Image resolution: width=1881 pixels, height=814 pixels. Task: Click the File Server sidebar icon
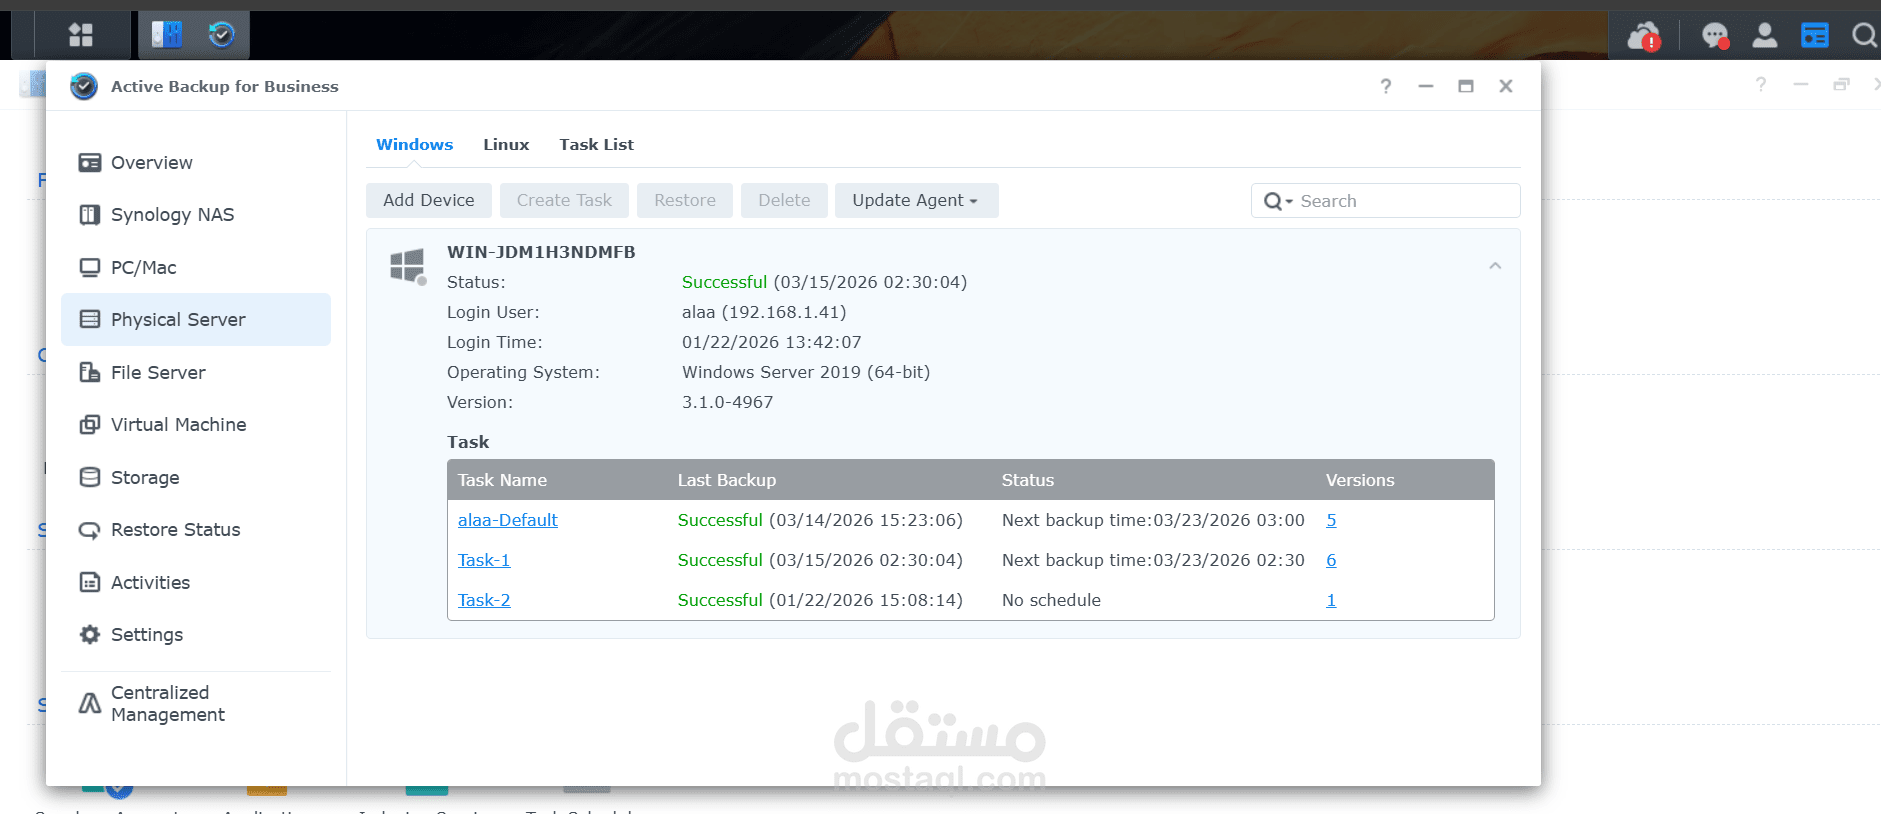(x=90, y=372)
